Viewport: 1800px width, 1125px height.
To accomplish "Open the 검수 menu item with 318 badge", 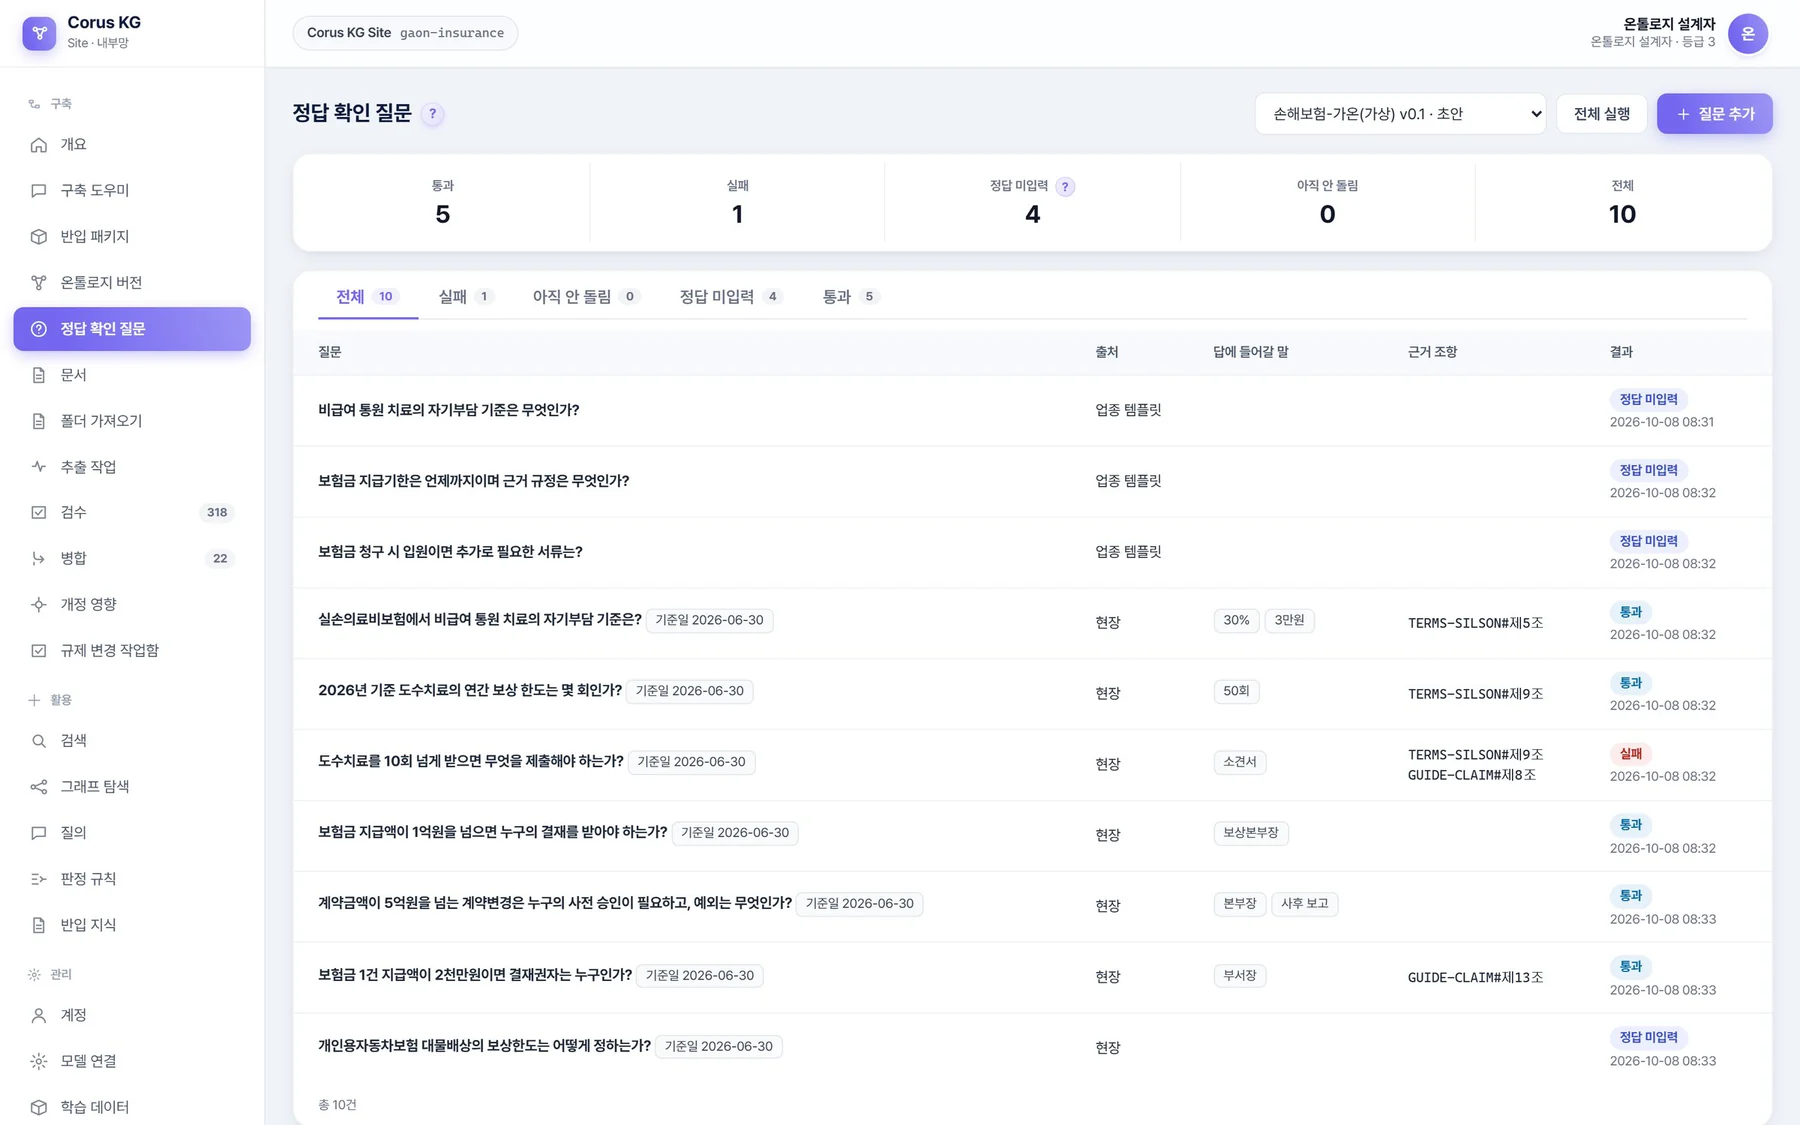I will 132,513.
